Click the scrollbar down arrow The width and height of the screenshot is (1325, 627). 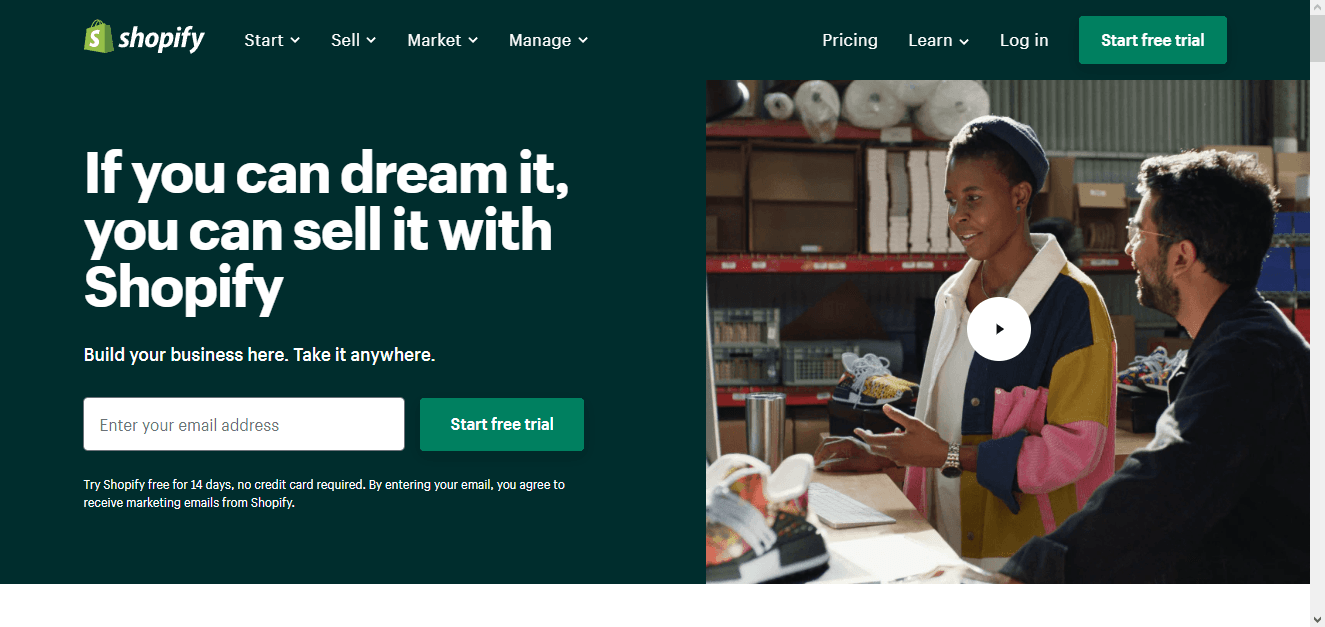tap(1317, 618)
